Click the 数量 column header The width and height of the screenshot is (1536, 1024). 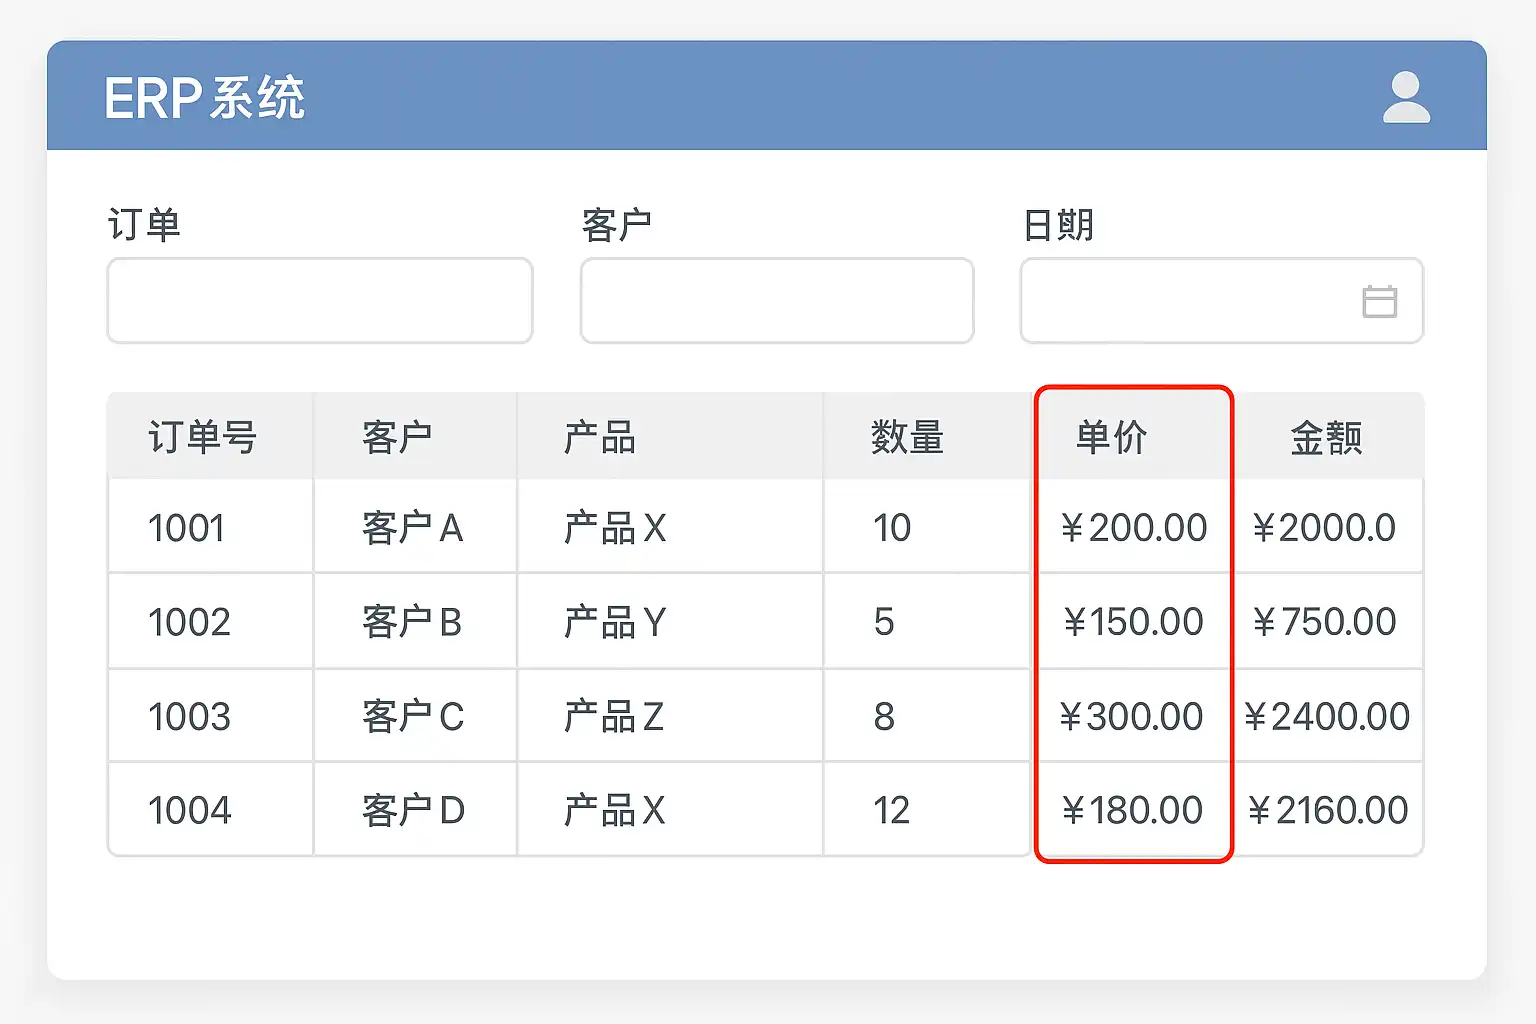[x=906, y=437]
